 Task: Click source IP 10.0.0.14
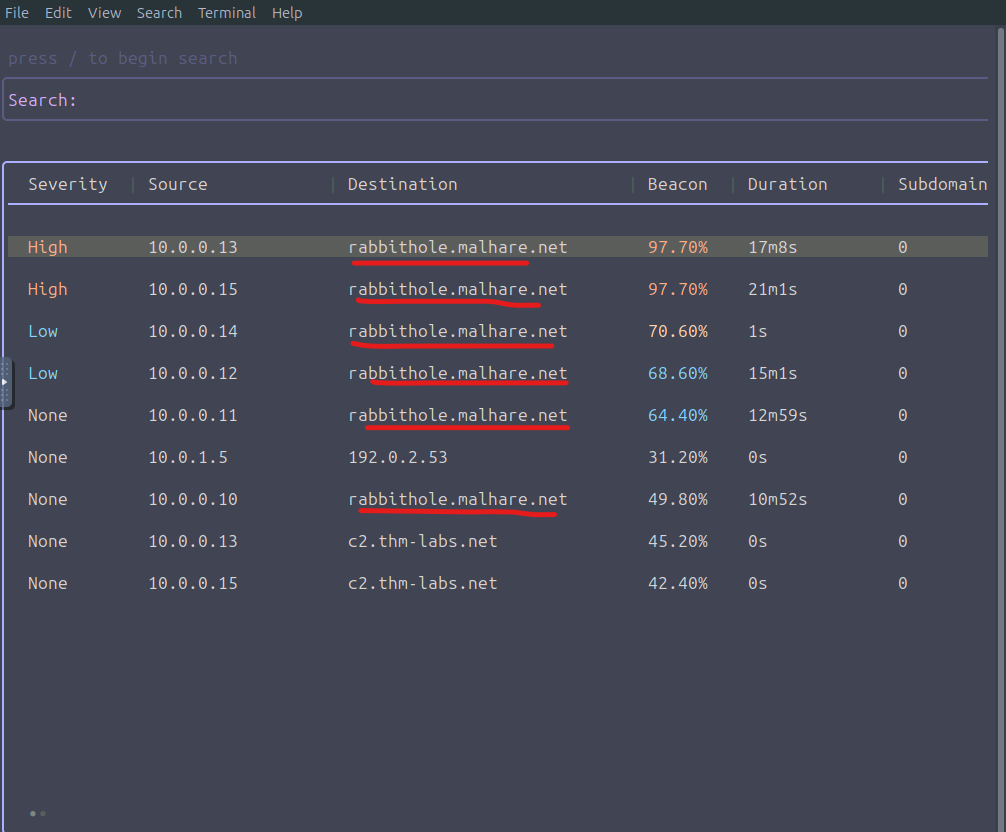coord(192,331)
